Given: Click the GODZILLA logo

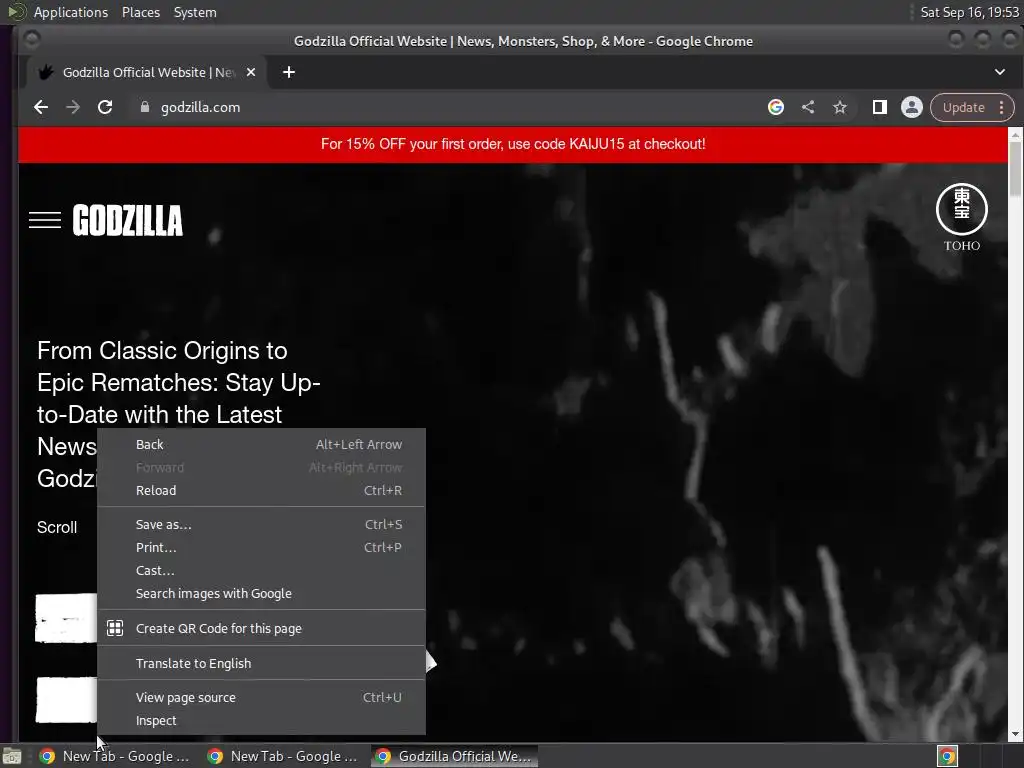Looking at the screenshot, I should click(x=128, y=220).
